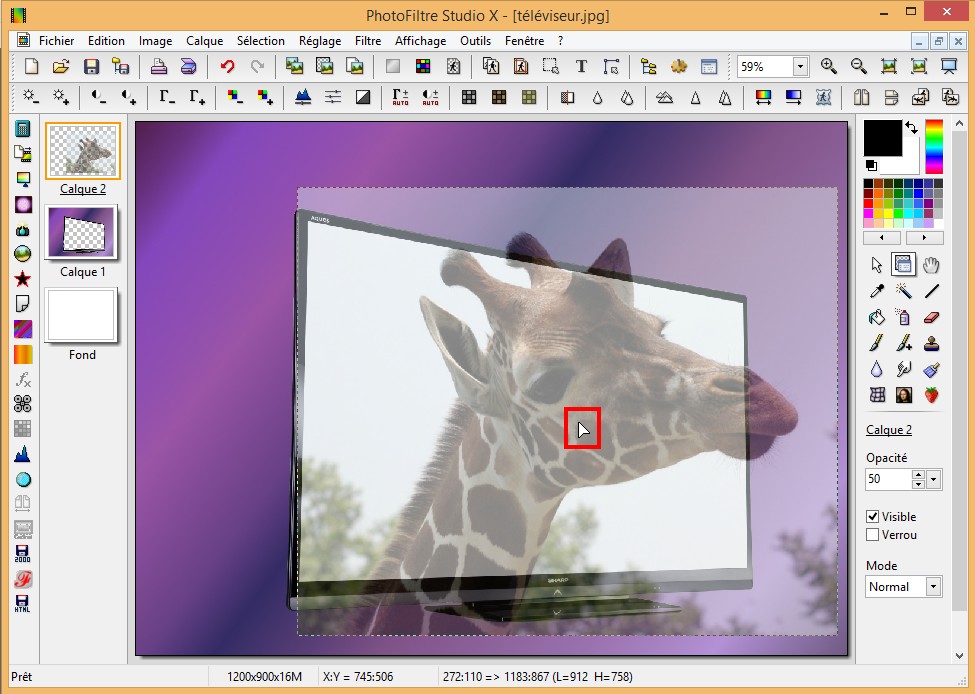Viewport: 975px width, 694px height.
Task: Select the Blur water drop tool
Action: coord(877,369)
